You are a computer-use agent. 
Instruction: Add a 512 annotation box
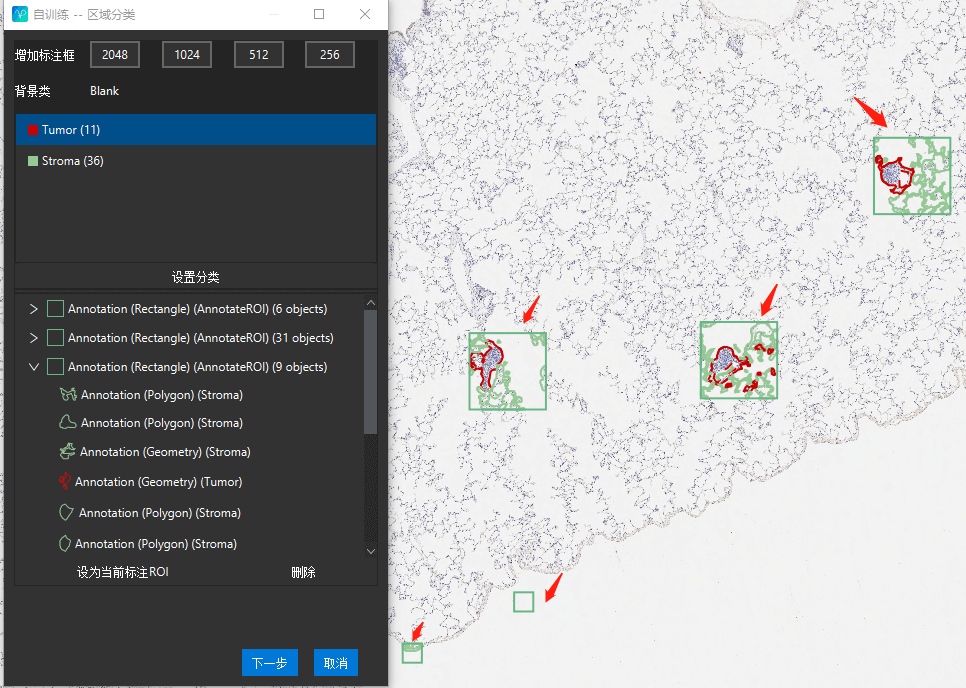click(259, 55)
